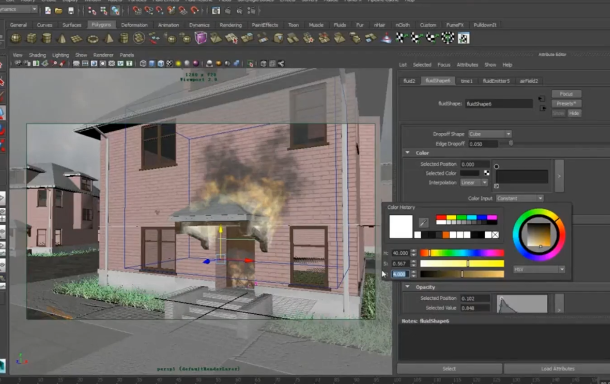Click the fluidShape name input field
Screen dimensions: 610x384
tap(499, 104)
